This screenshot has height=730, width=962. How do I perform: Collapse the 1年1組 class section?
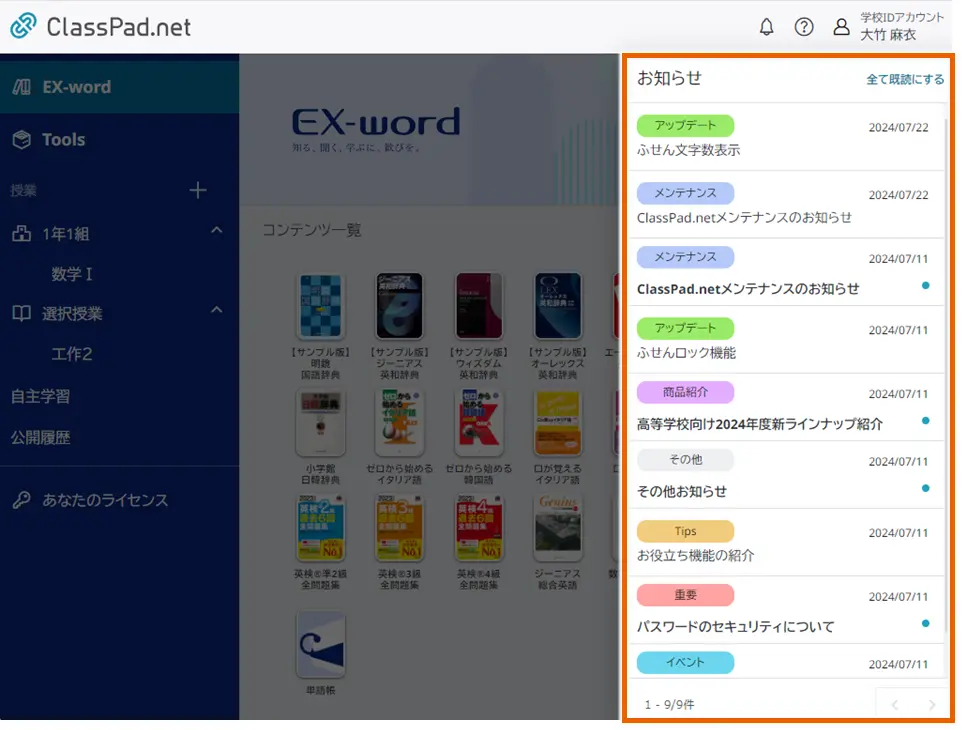pyautogui.click(x=217, y=232)
